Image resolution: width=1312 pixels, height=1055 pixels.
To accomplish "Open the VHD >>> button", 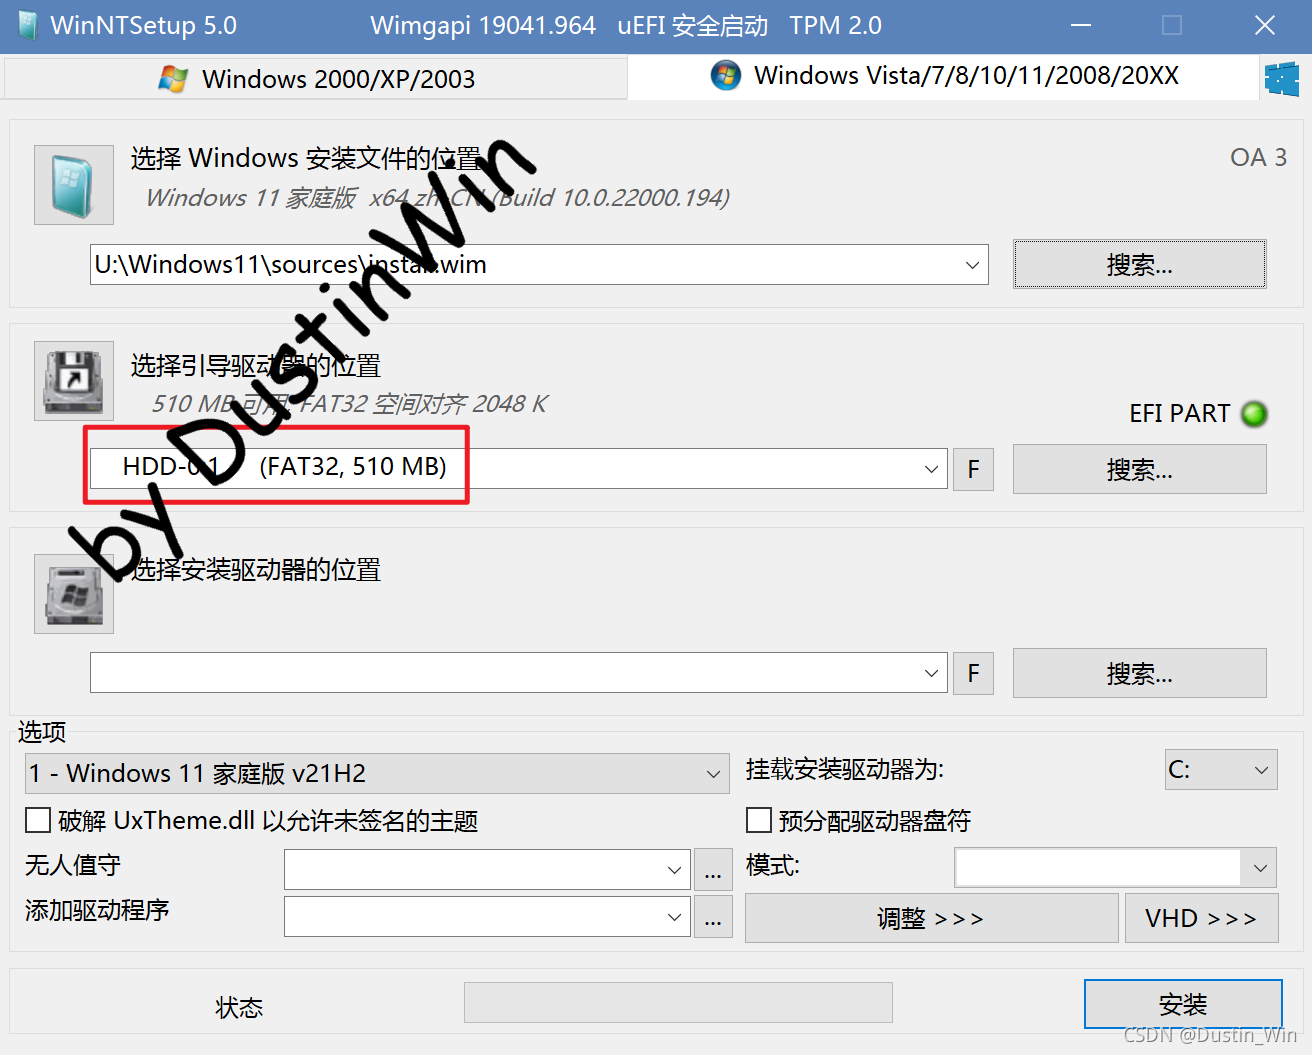I will [x=1201, y=918].
